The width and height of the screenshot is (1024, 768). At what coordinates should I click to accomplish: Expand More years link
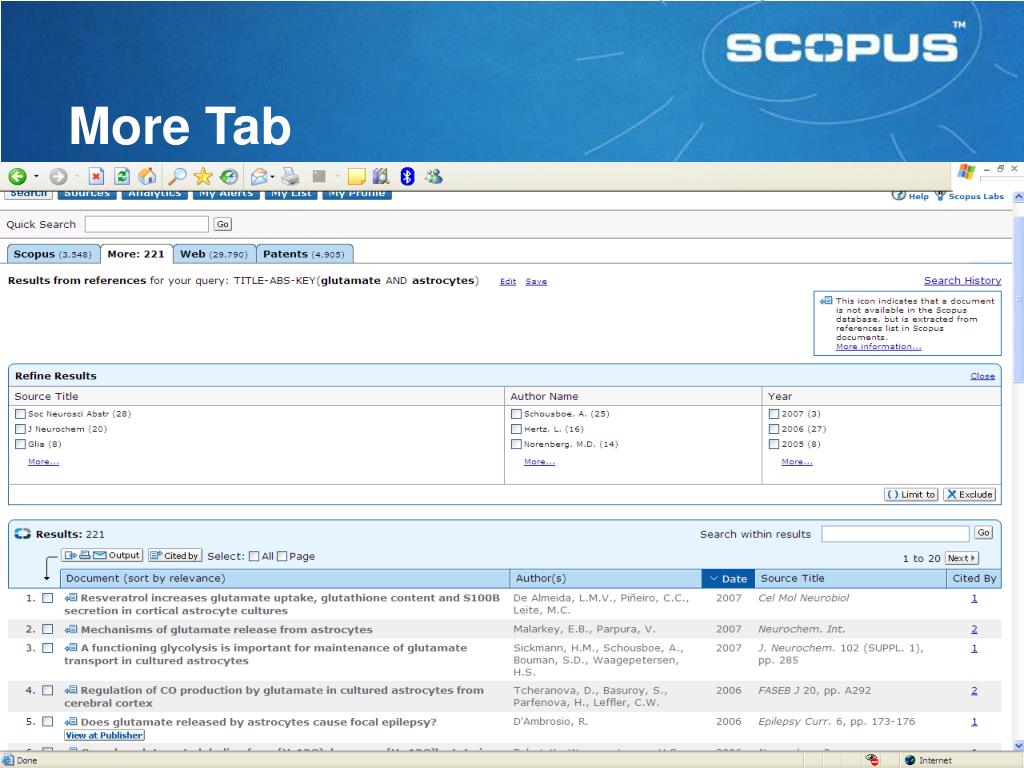click(797, 462)
